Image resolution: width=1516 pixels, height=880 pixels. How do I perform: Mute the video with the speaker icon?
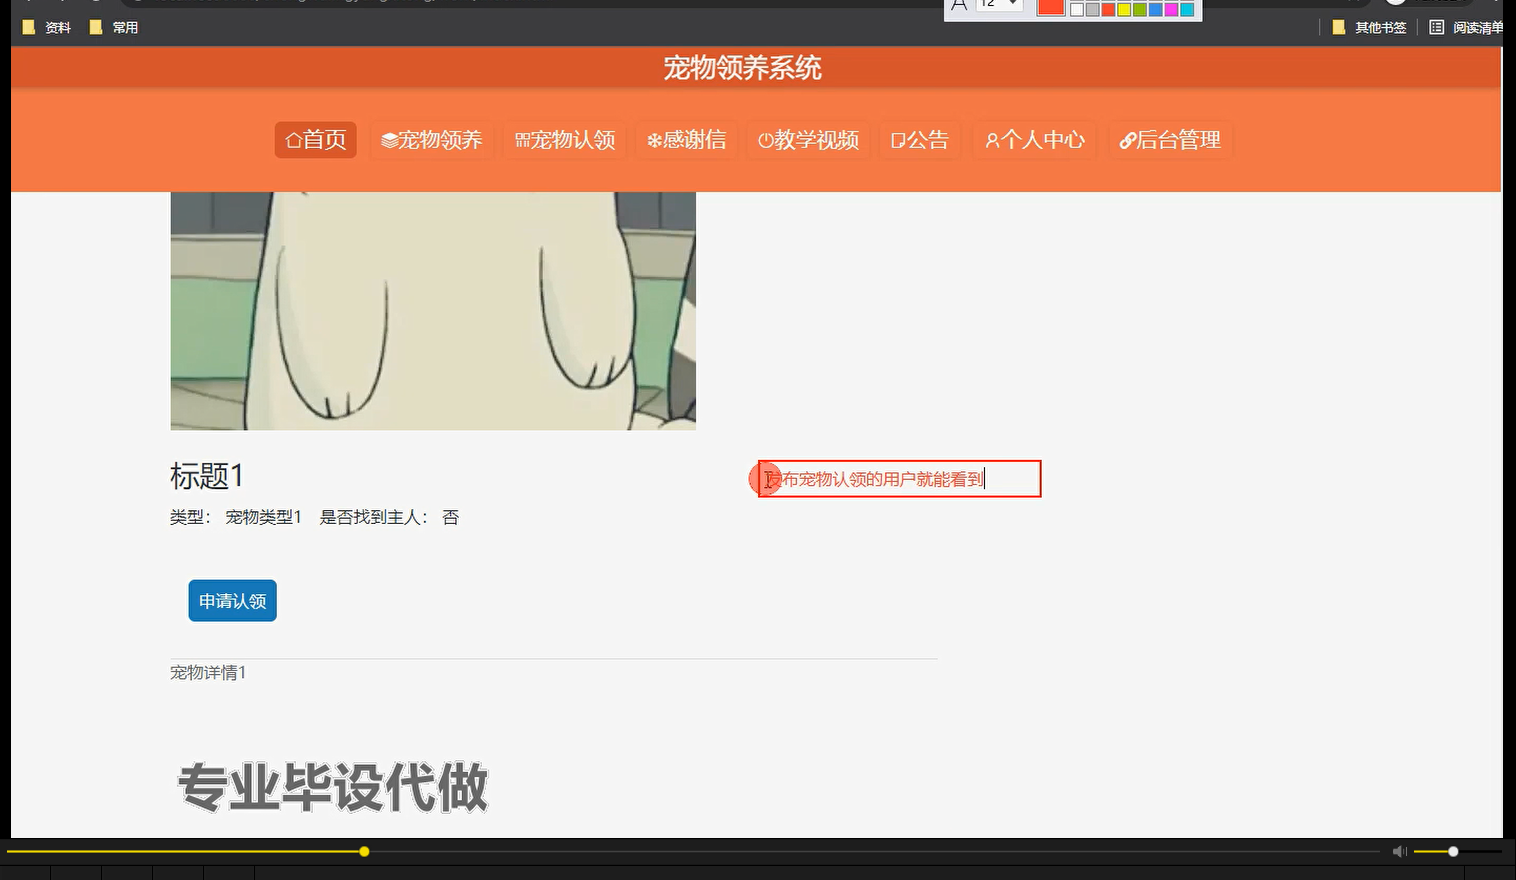[x=1398, y=851]
